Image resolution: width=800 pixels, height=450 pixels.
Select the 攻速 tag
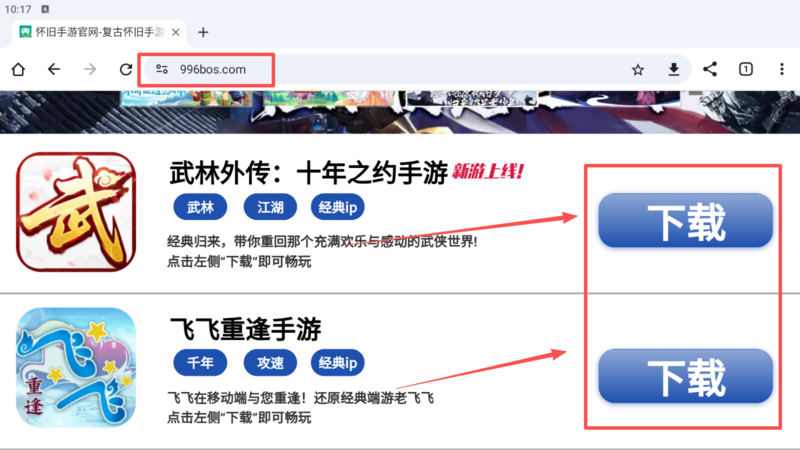click(270, 363)
